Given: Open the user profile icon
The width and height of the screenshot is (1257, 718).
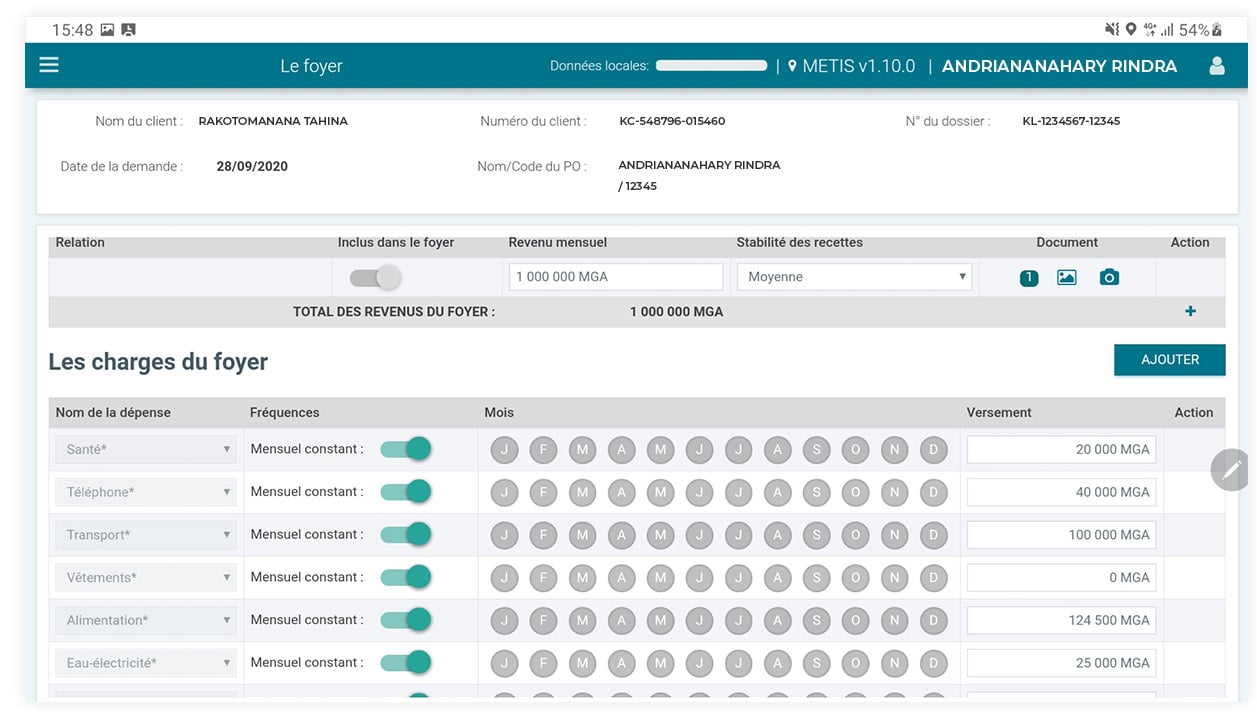Looking at the screenshot, I should [x=1217, y=66].
